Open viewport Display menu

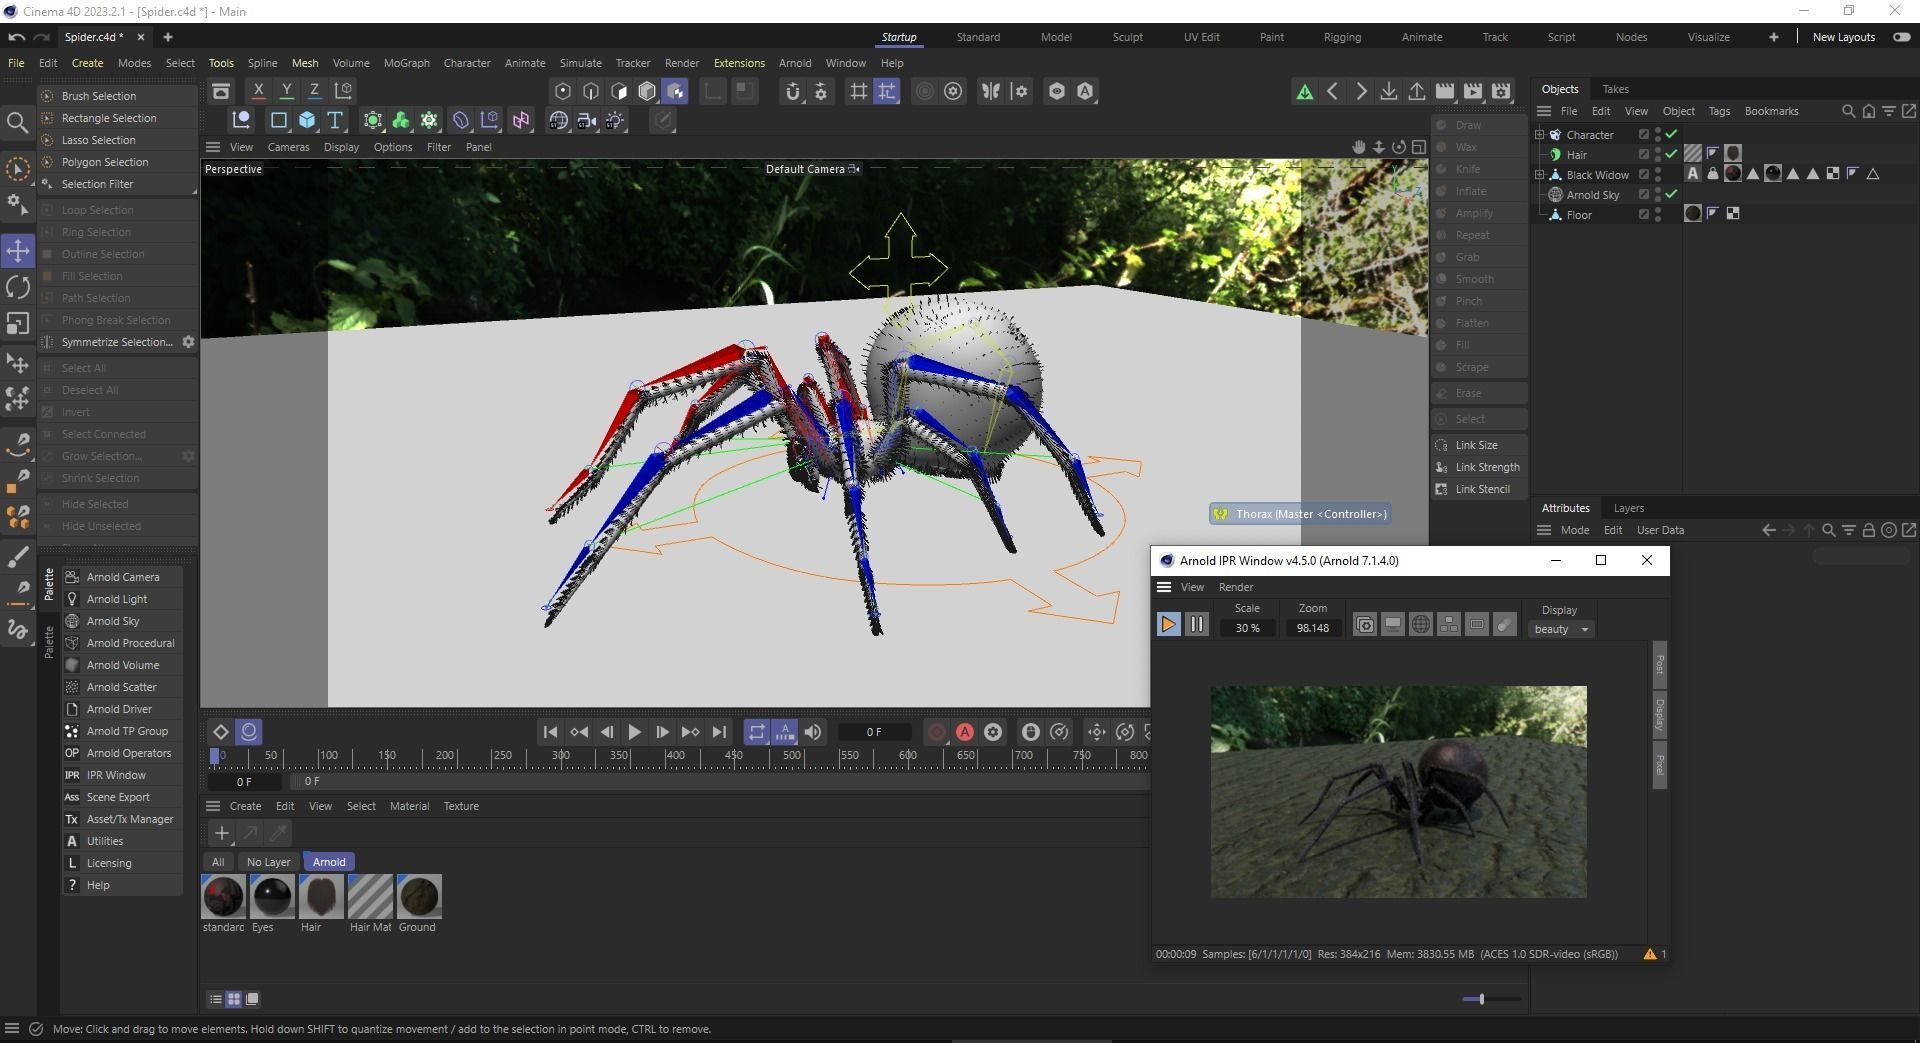(x=341, y=147)
